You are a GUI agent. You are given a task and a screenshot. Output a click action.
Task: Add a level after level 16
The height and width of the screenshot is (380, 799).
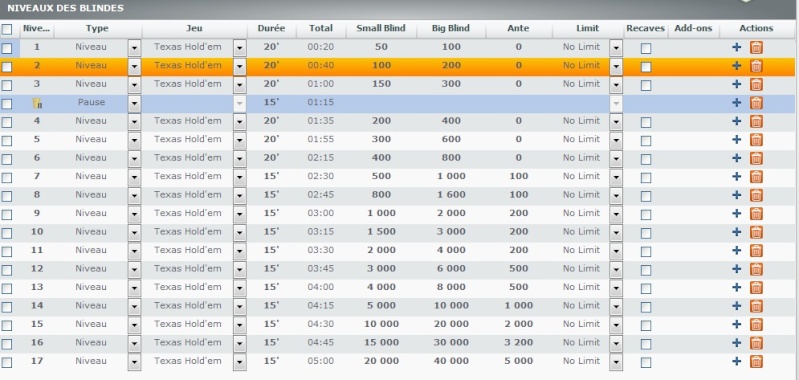coord(736,343)
